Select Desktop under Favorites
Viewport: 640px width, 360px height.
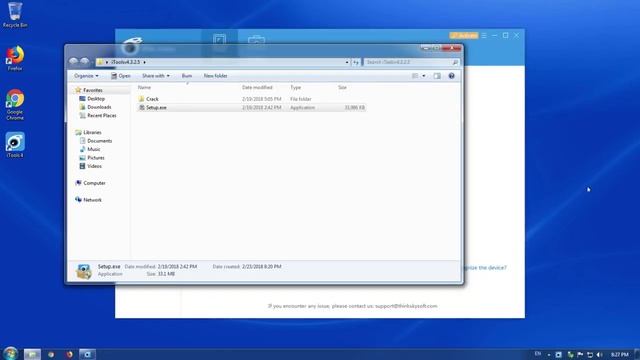point(96,99)
